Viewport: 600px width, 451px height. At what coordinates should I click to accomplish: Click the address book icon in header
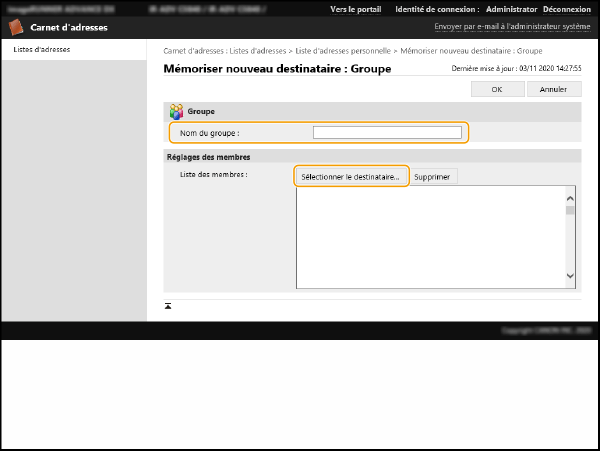pos(16,27)
